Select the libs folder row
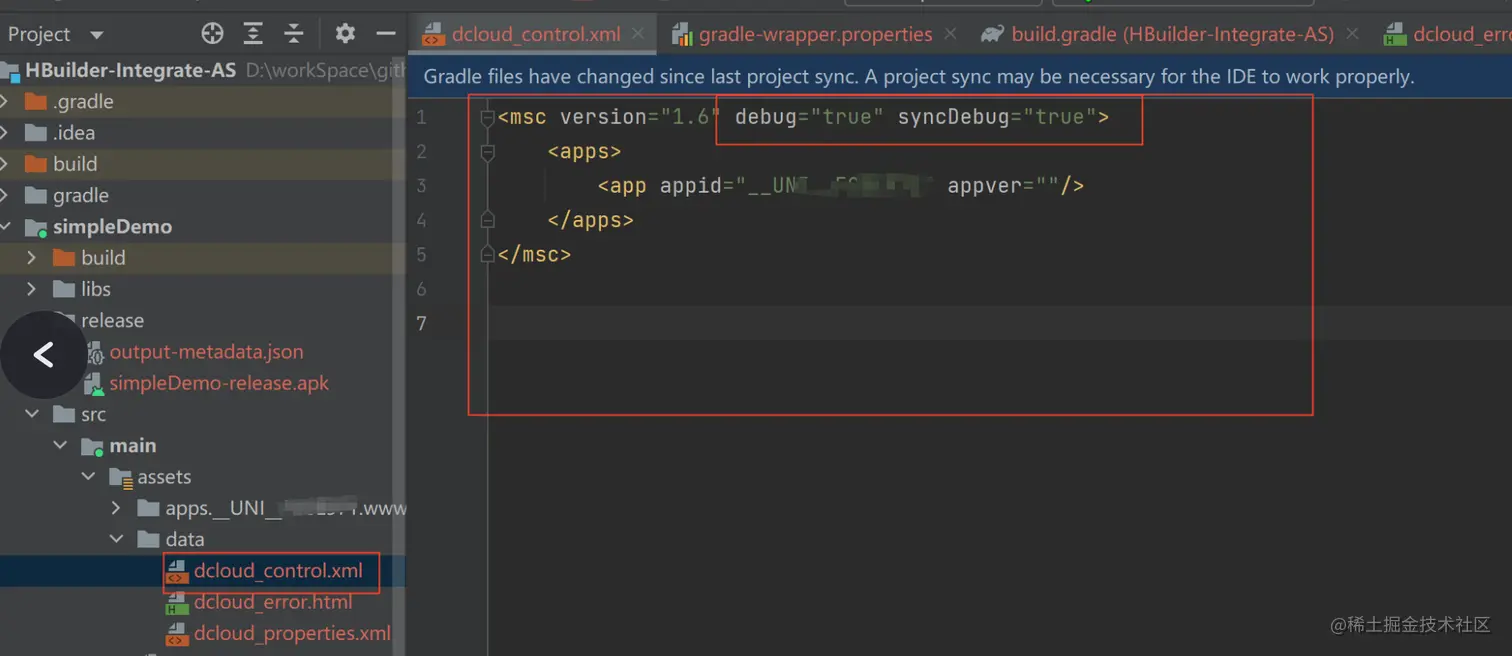This screenshot has height=656, width=1512. pos(202,289)
